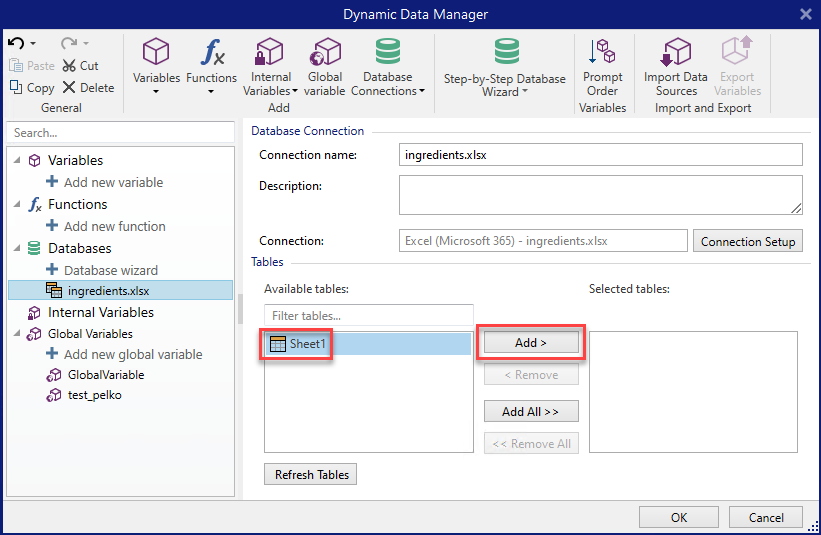
Task: Collapse the Variables tree node
Action: click(x=17, y=160)
